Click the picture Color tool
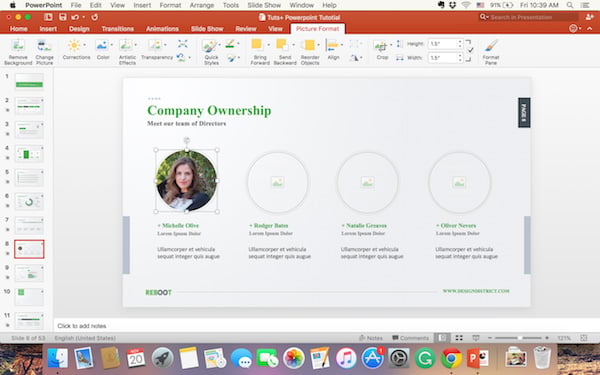 tap(103, 50)
